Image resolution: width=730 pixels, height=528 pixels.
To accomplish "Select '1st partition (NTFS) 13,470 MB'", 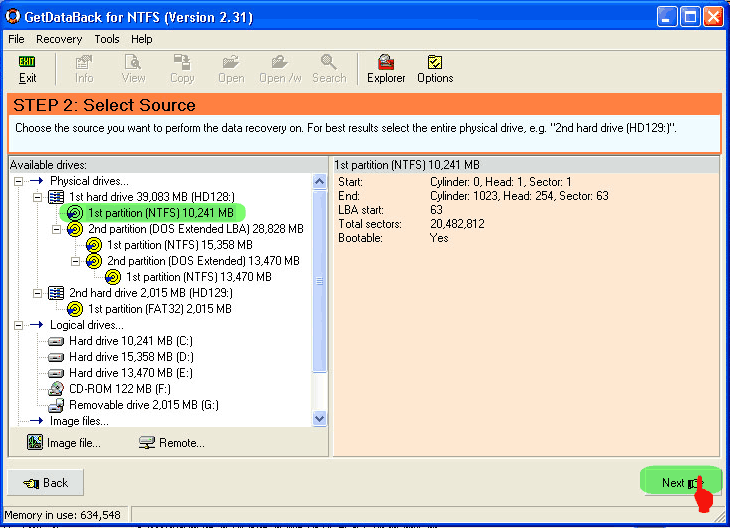I will click(199, 277).
